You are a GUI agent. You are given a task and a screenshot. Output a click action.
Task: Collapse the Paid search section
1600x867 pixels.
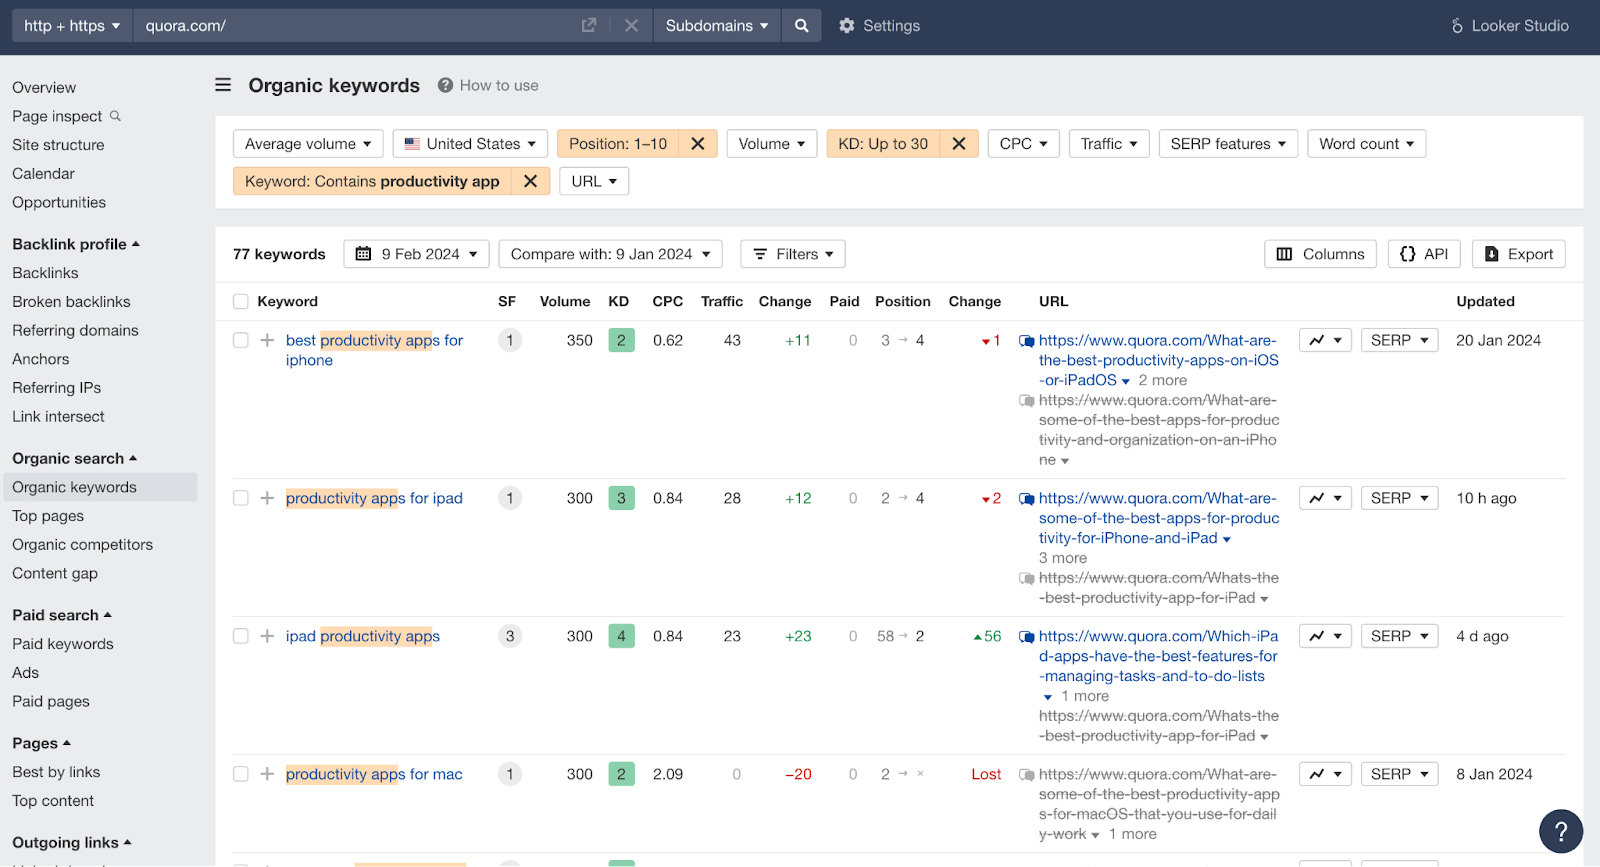(x=62, y=615)
